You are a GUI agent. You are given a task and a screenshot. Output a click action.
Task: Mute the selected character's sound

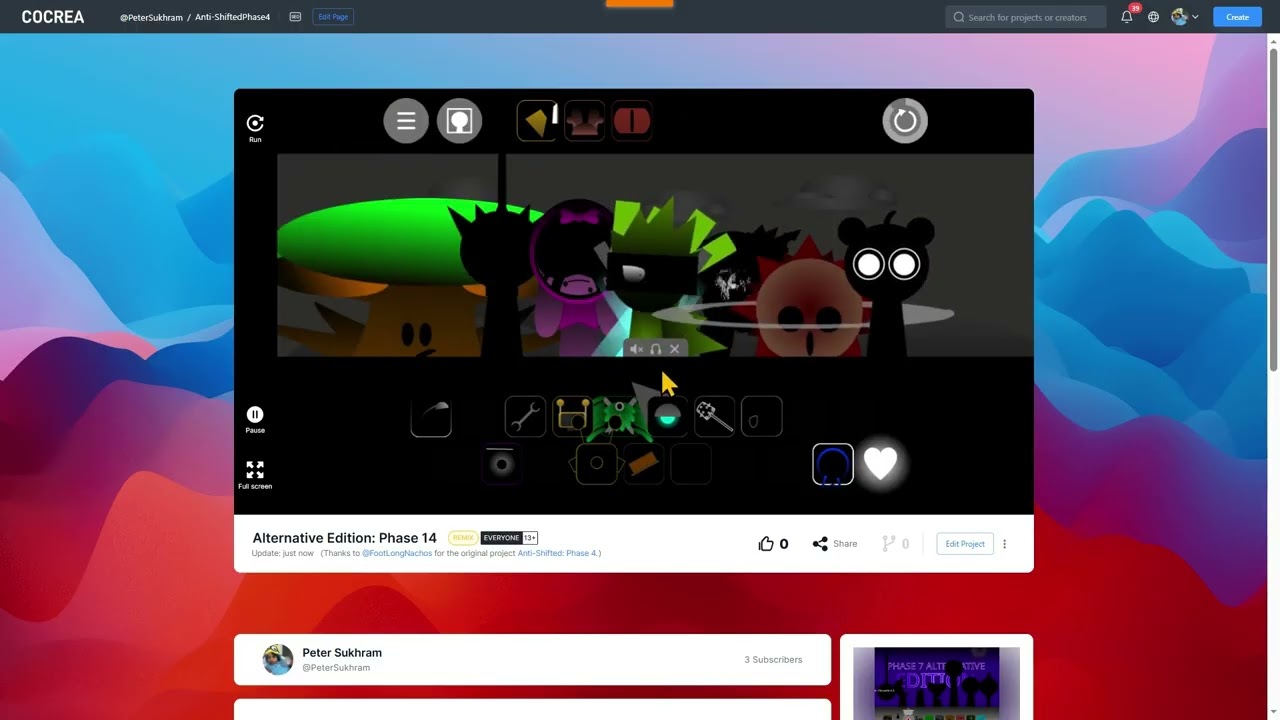[x=637, y=349]
